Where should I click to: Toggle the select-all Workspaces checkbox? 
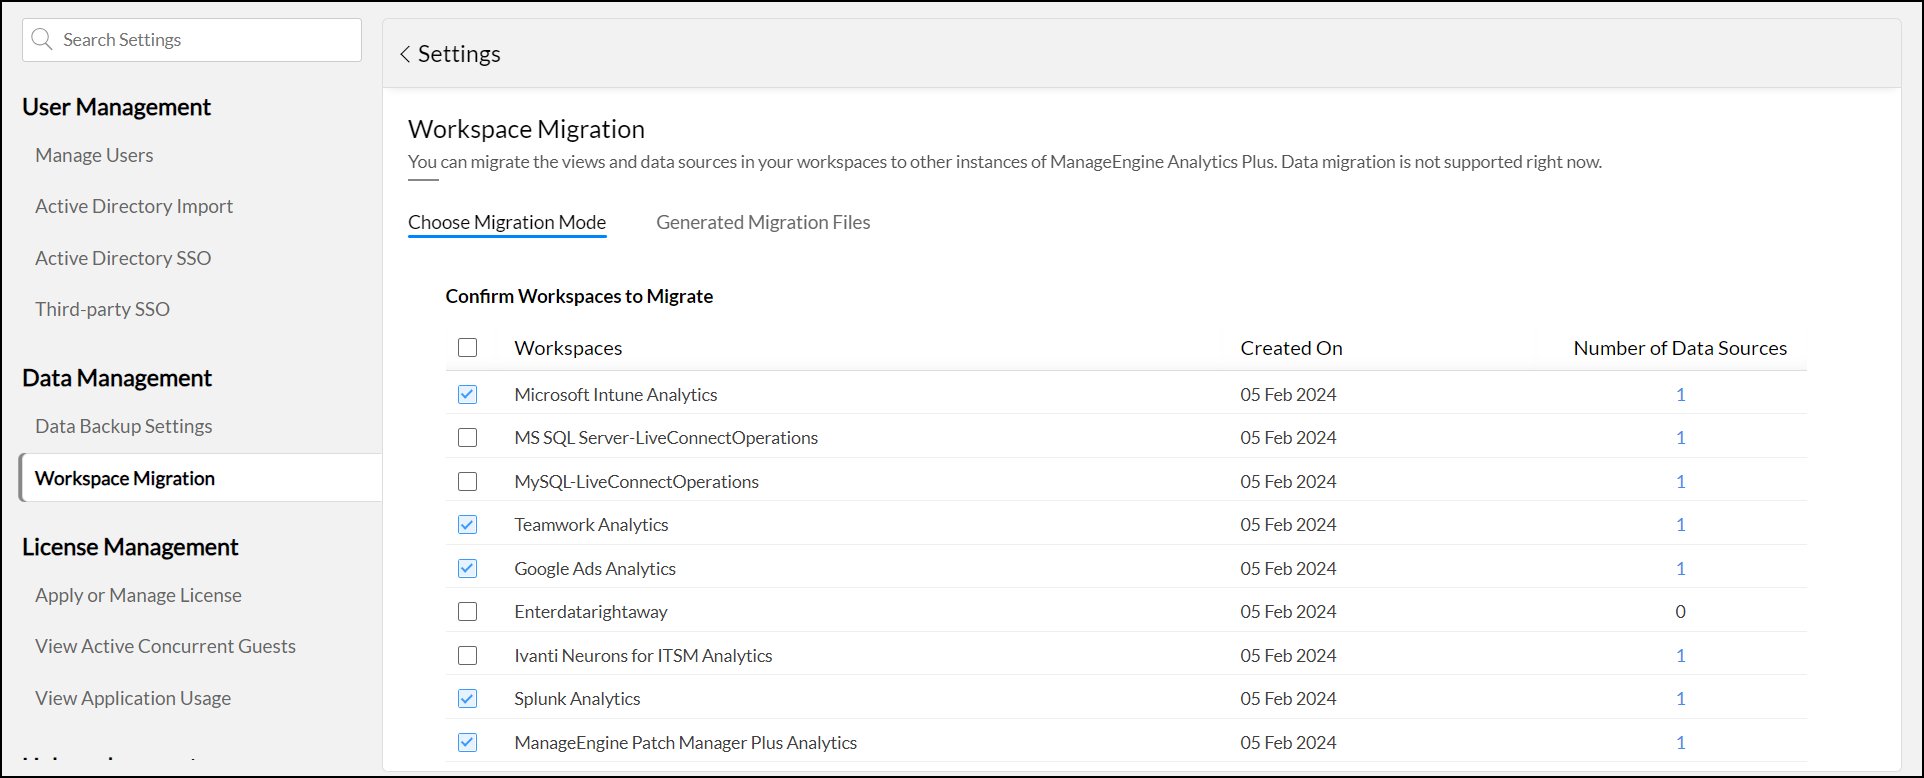[x=467, y=348]
